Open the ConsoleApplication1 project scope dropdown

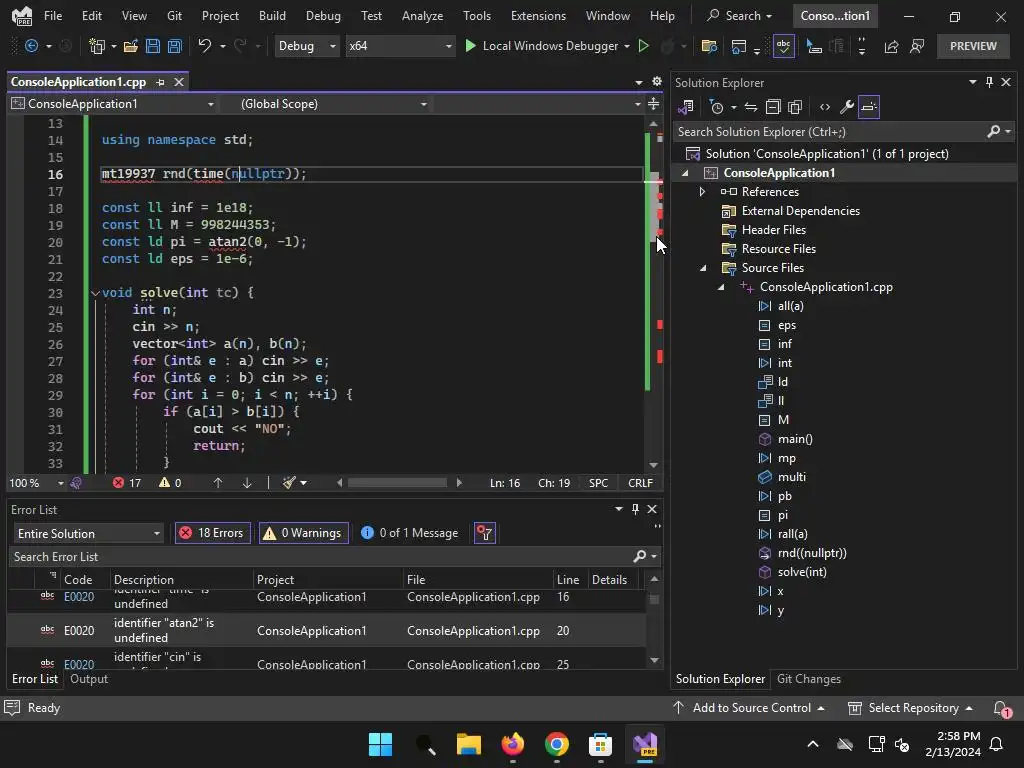[114, 104]
